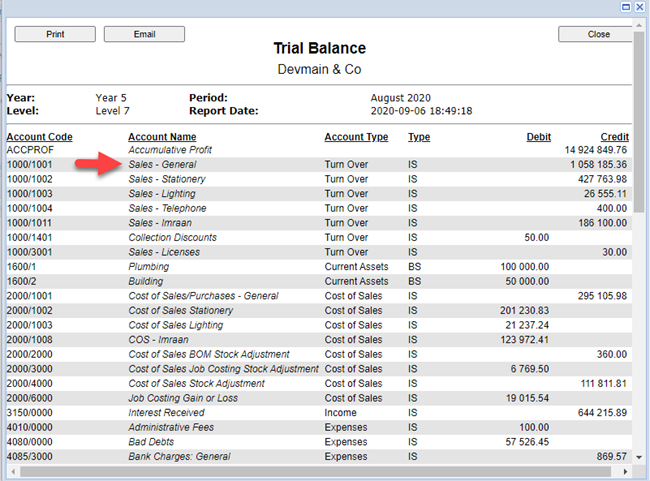Click the Credit column header
Screen dimensions: 650x481
point(614,137)
